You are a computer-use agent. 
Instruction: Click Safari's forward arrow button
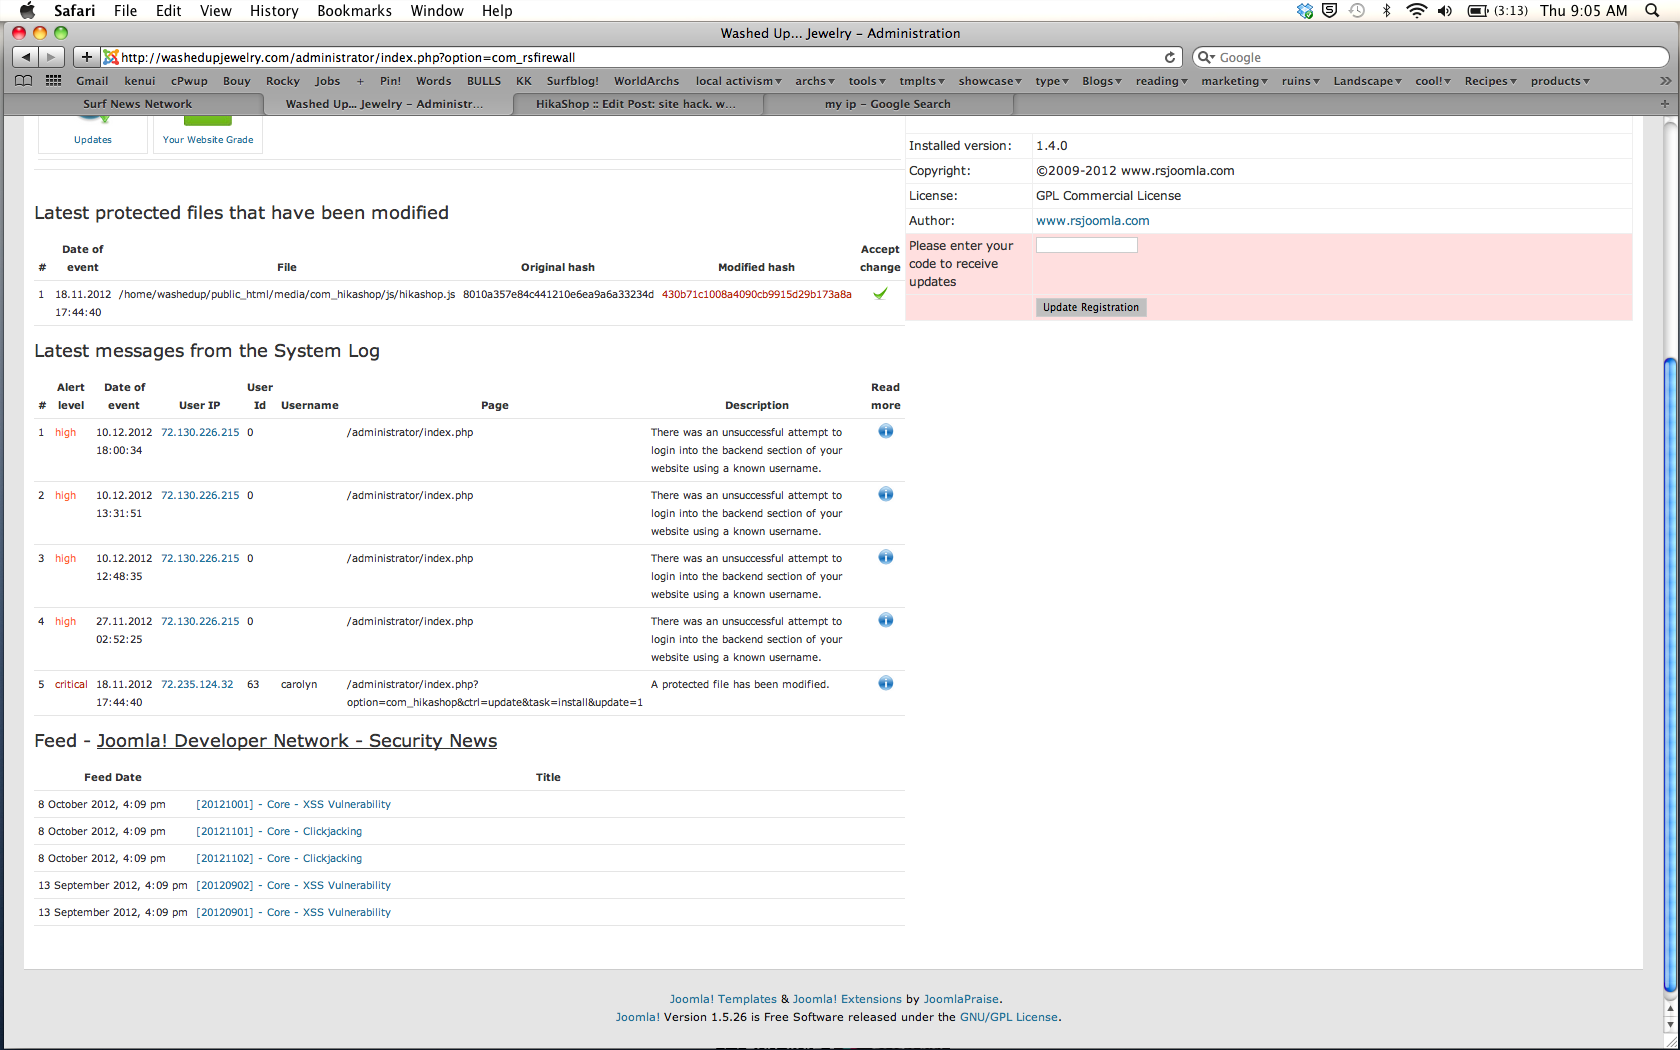[52, 57]
